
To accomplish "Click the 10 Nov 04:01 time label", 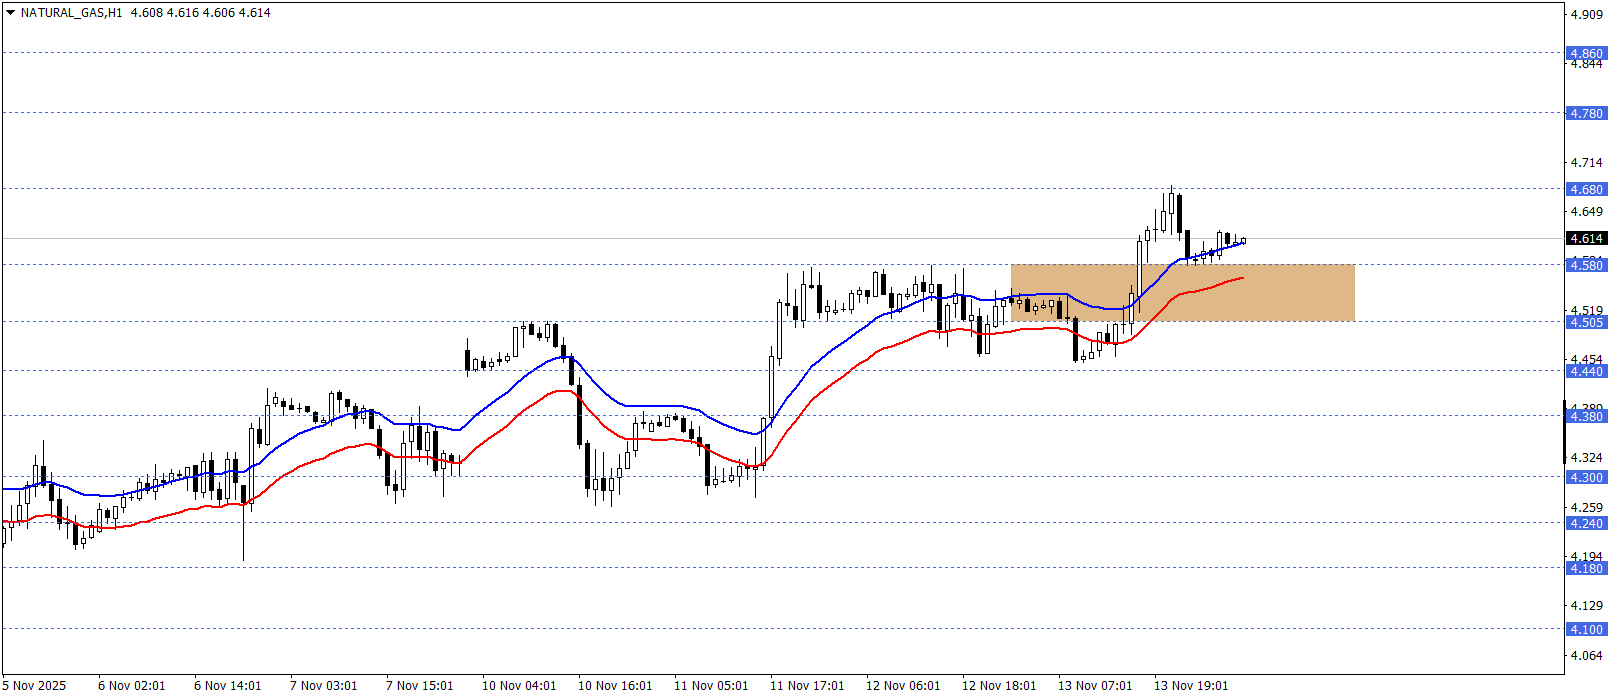I will [x=519, y=685].
